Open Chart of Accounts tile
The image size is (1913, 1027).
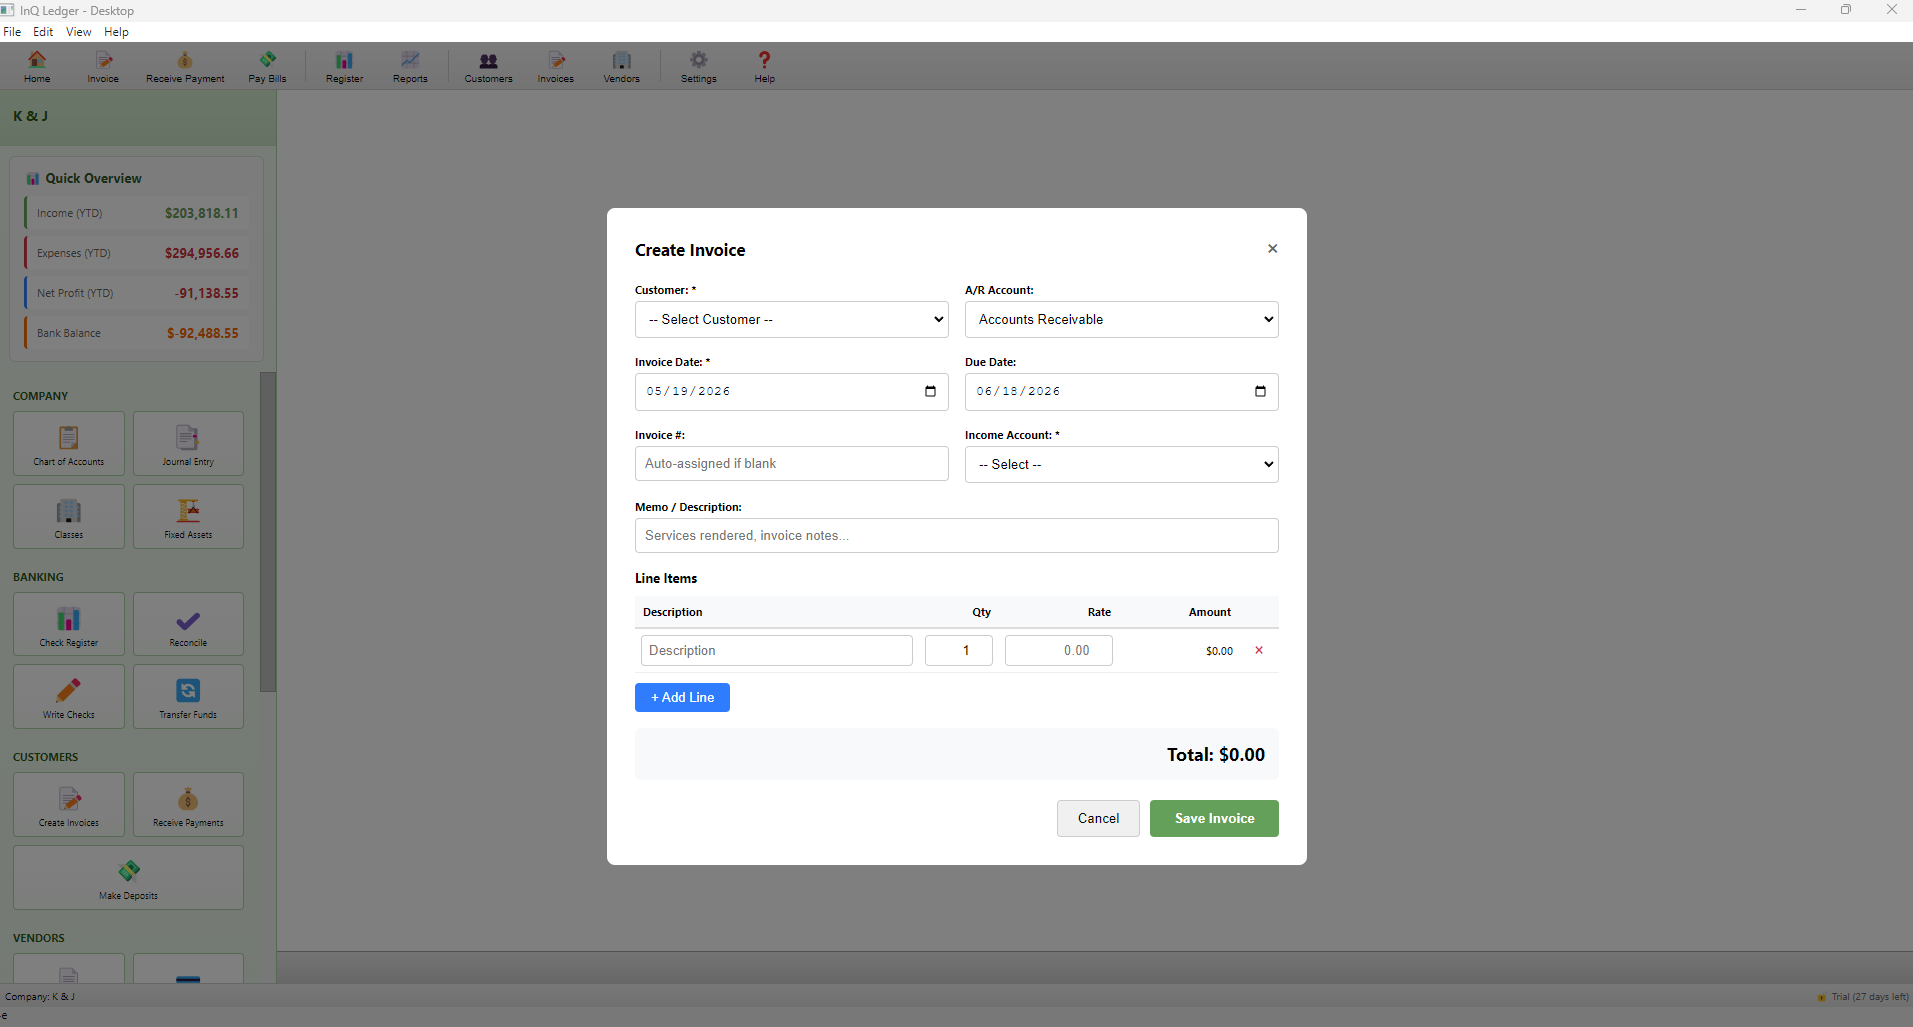pyautogui.click(x=69, y=443)
